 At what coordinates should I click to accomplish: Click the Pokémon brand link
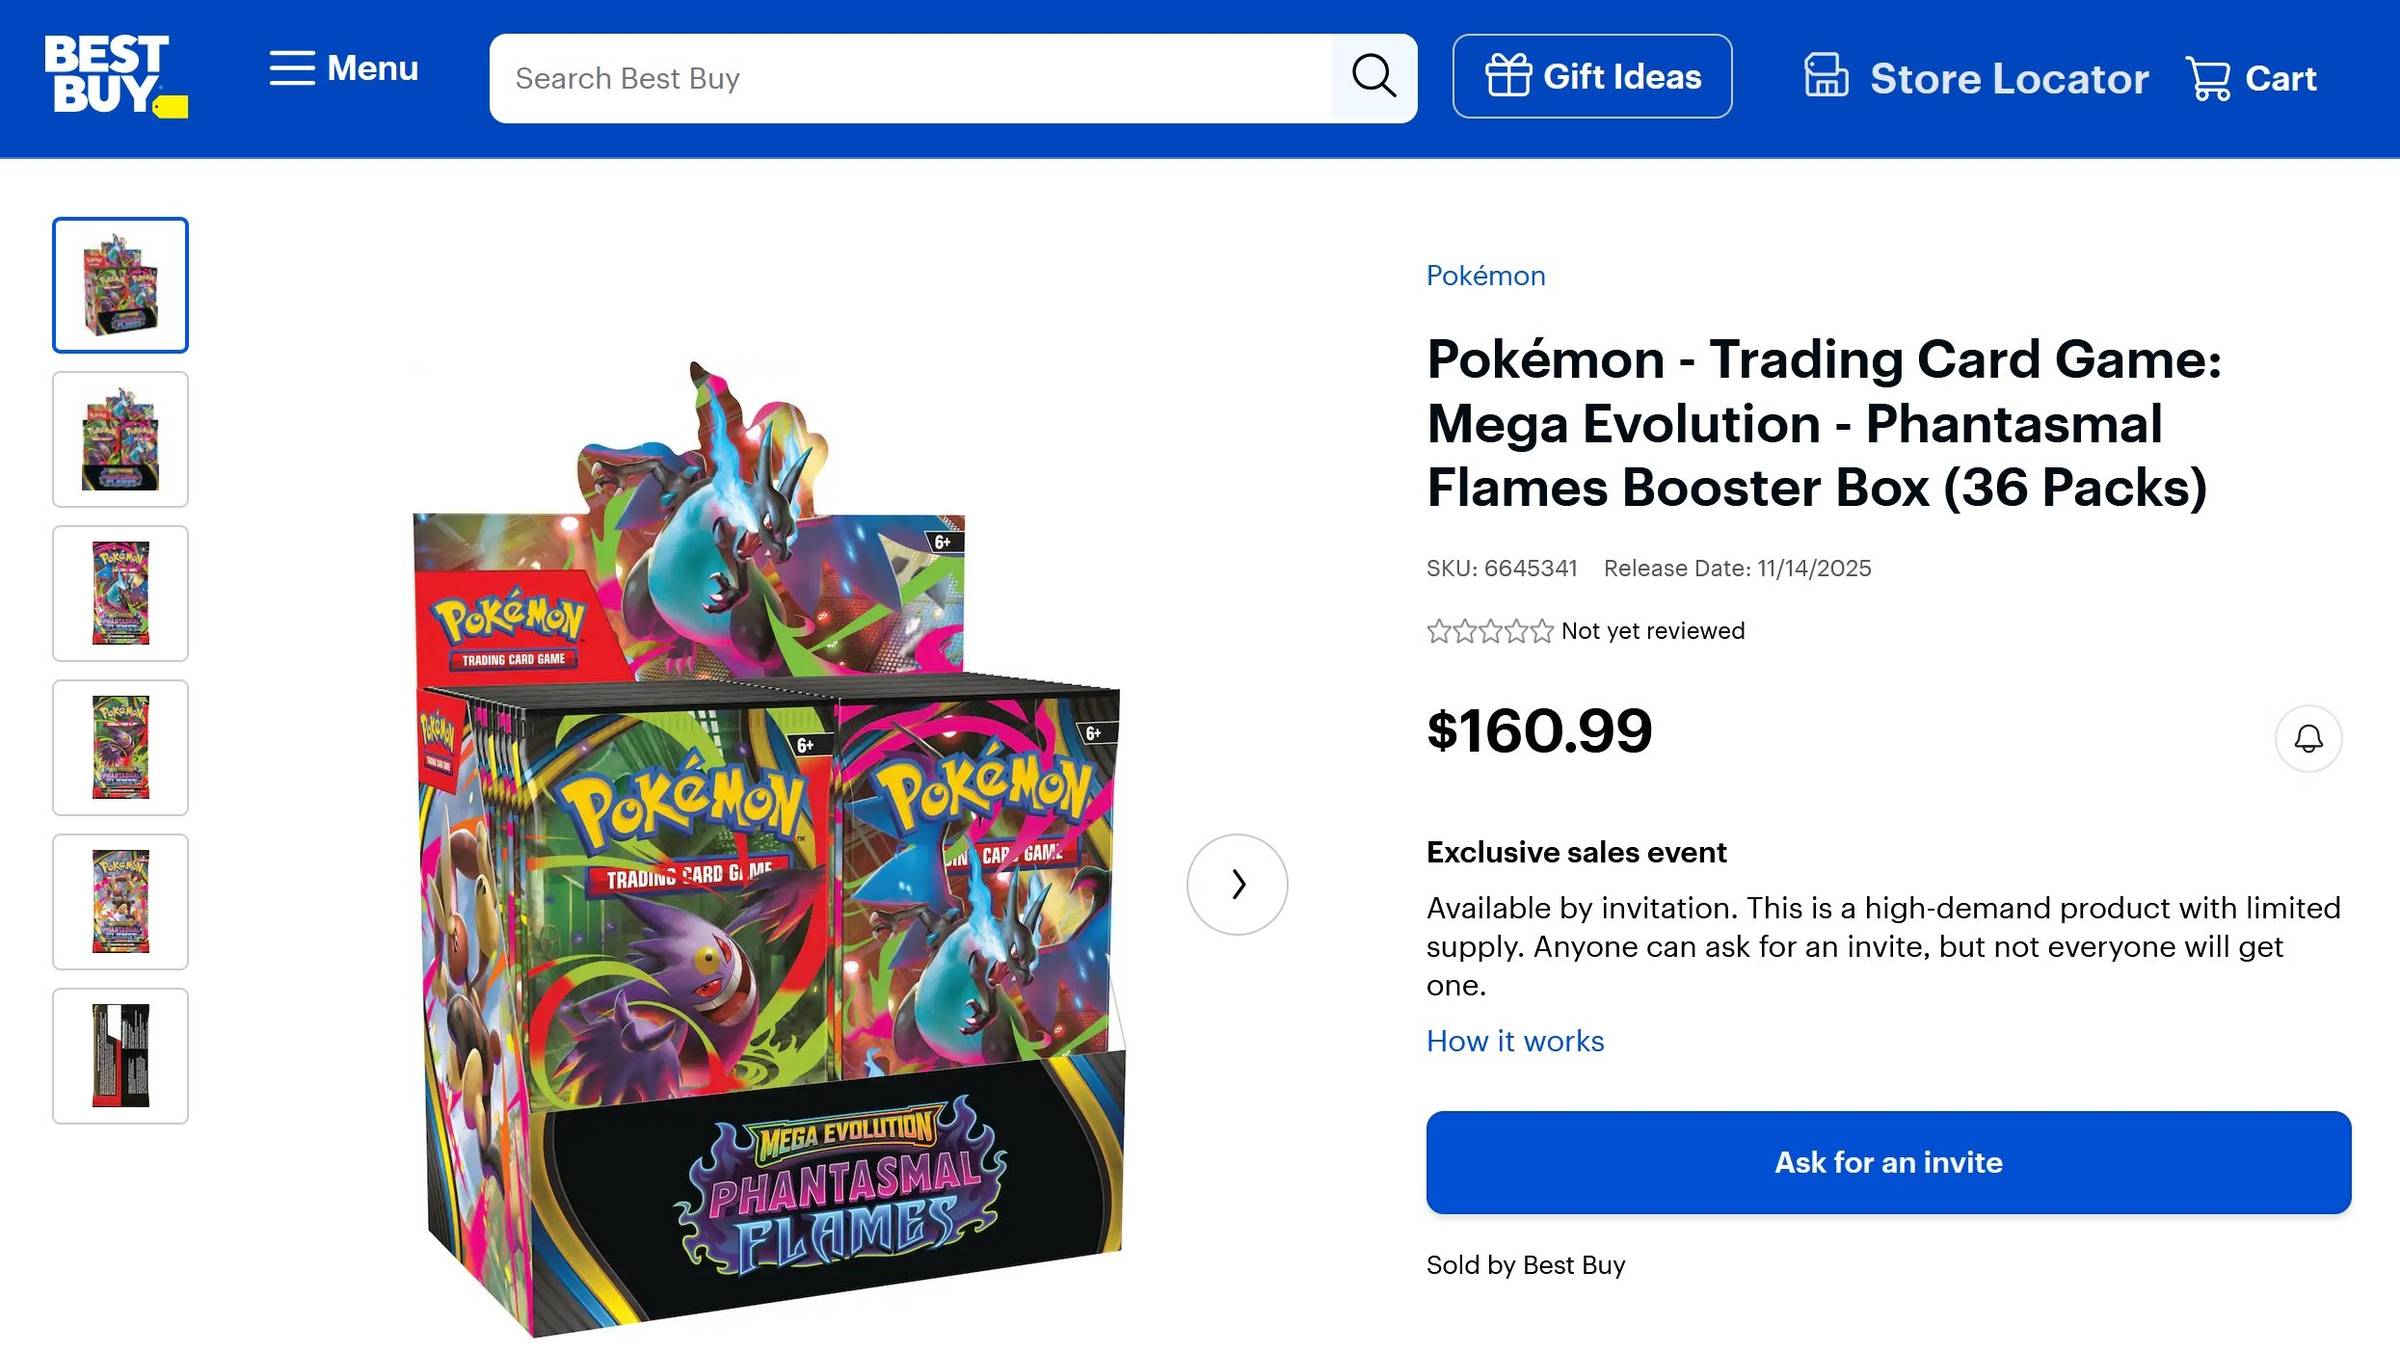pyautogui.click(x=1485, y=276)
